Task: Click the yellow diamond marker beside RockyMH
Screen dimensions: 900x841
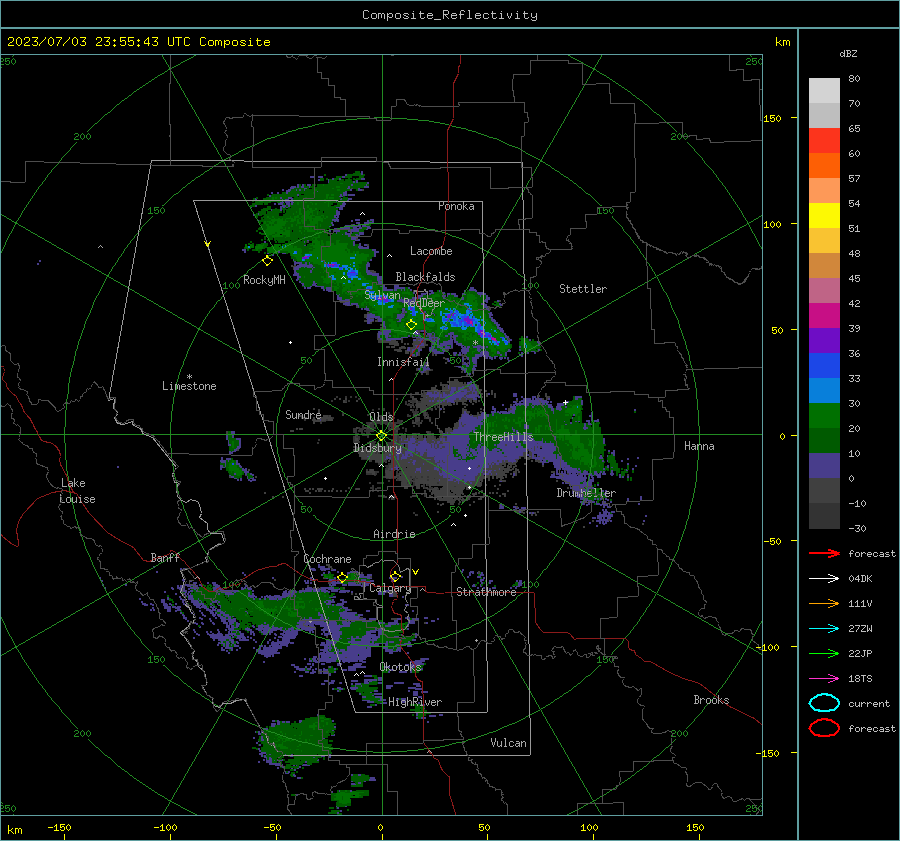Action: pyautogui.click(x=267, y=261)
